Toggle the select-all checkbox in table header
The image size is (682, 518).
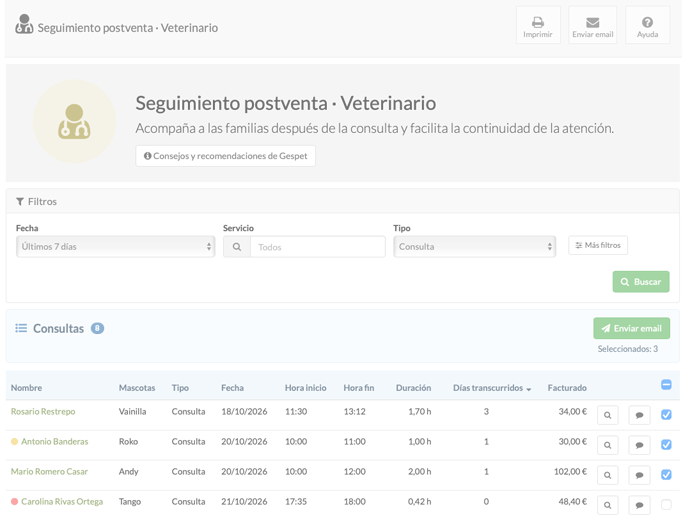[666, 384]
